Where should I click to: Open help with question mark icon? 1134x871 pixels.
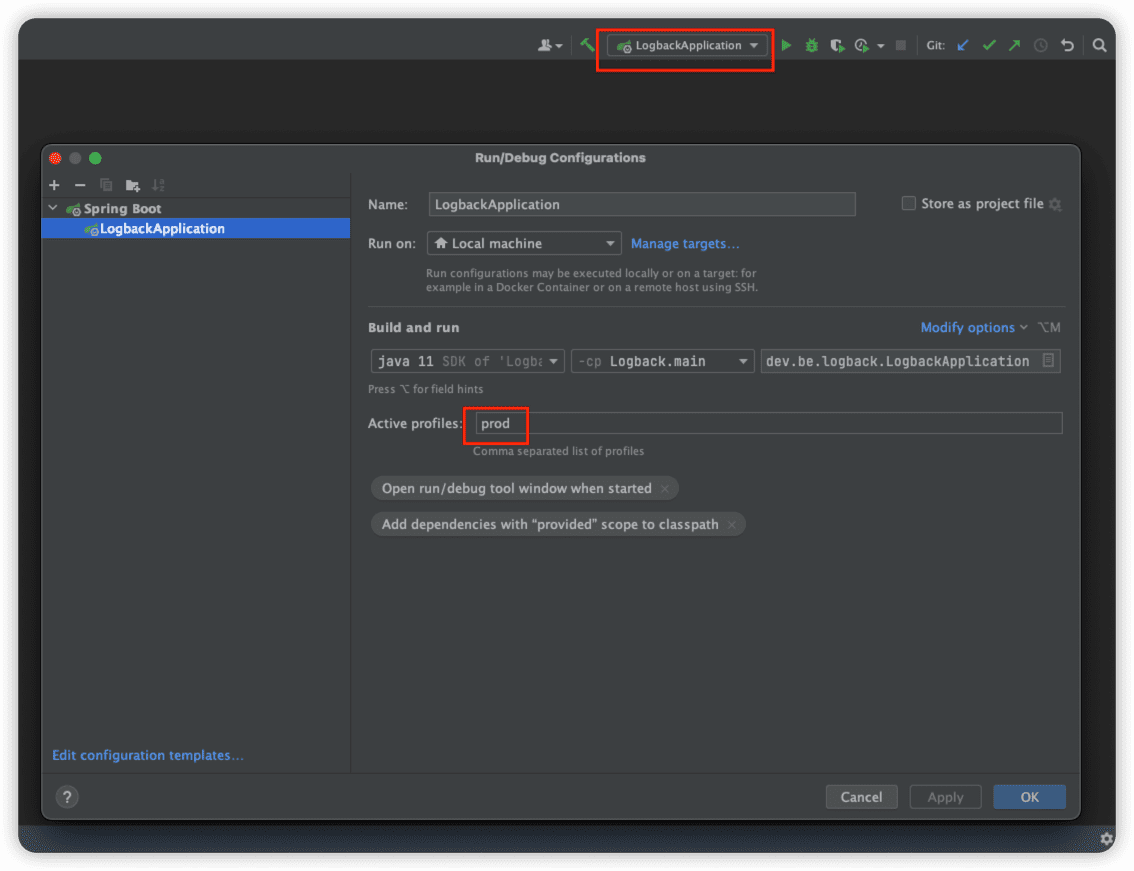pyautogui.click(x=66, y=797)
